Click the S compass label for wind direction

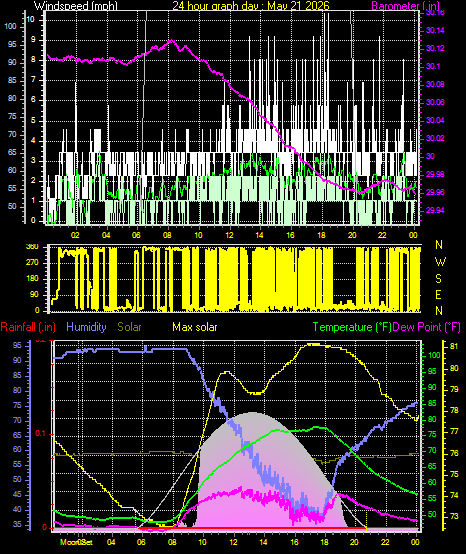coord(438,279)
